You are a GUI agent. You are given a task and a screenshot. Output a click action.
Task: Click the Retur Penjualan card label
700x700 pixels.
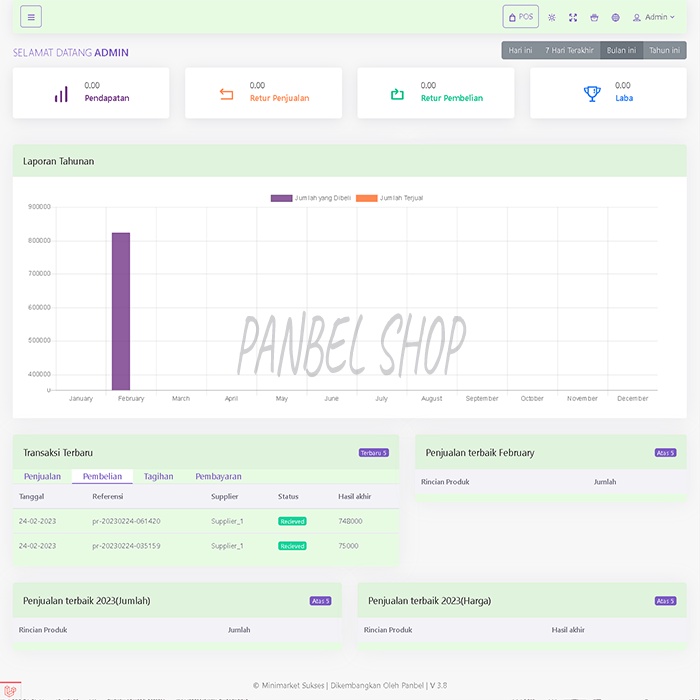[279, 98]
